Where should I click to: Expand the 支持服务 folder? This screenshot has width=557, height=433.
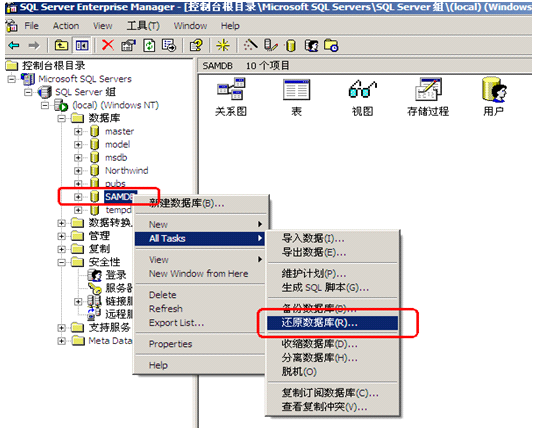pos(61,328)
